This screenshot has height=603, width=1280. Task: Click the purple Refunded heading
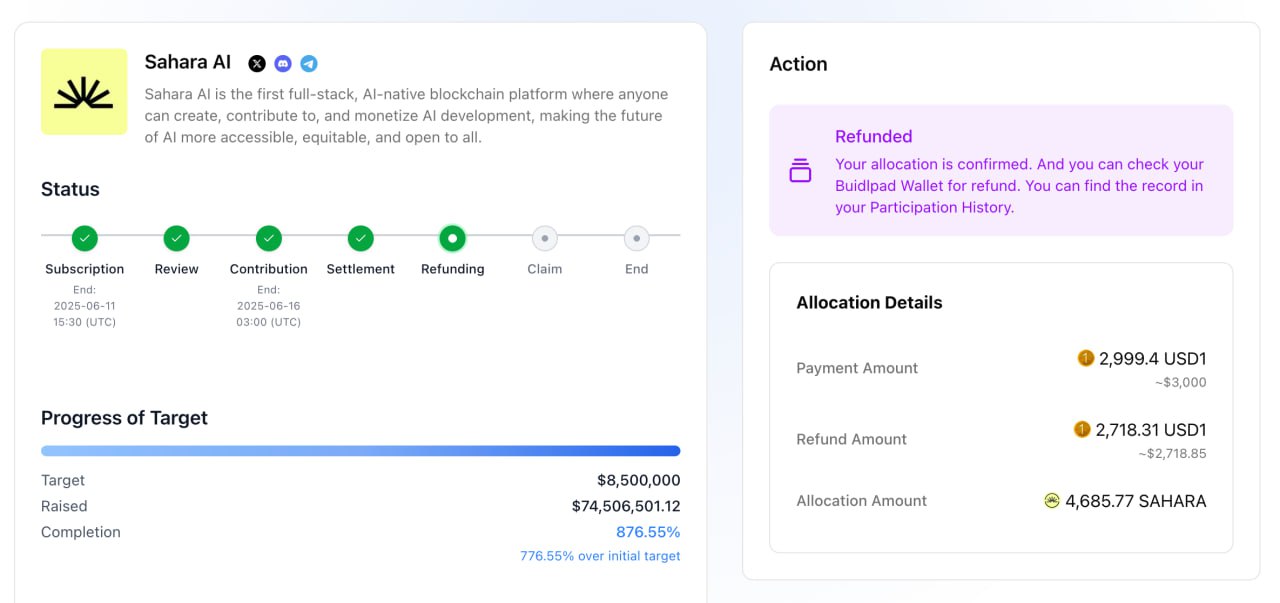(874, 136)
